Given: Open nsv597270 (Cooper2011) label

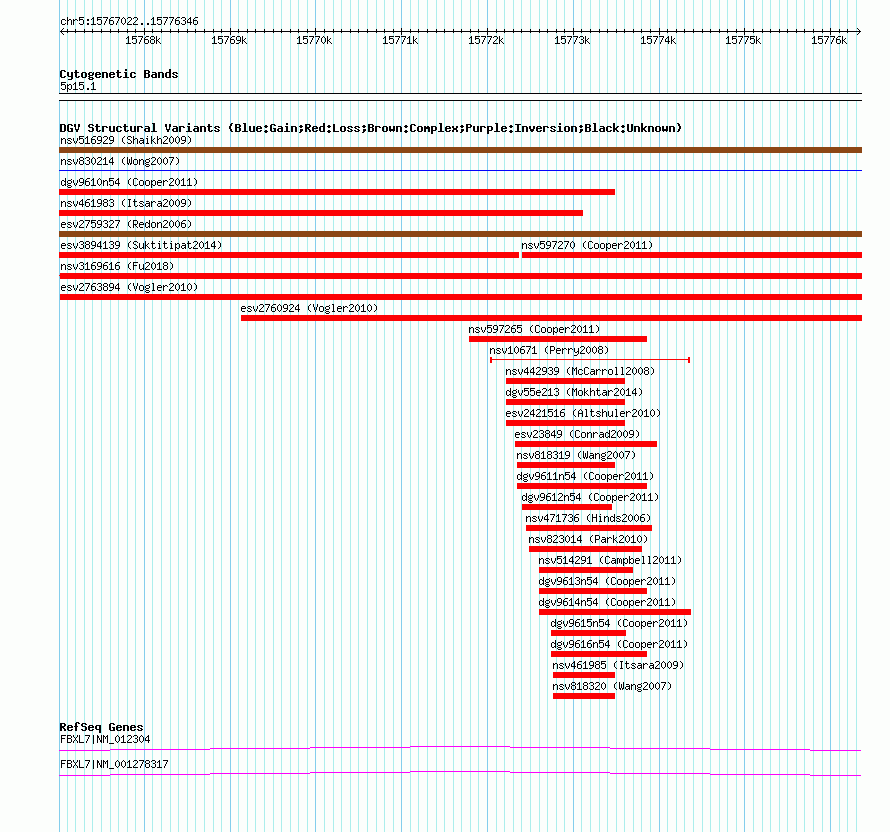Looking at the screenshot, I should [587, 245].
